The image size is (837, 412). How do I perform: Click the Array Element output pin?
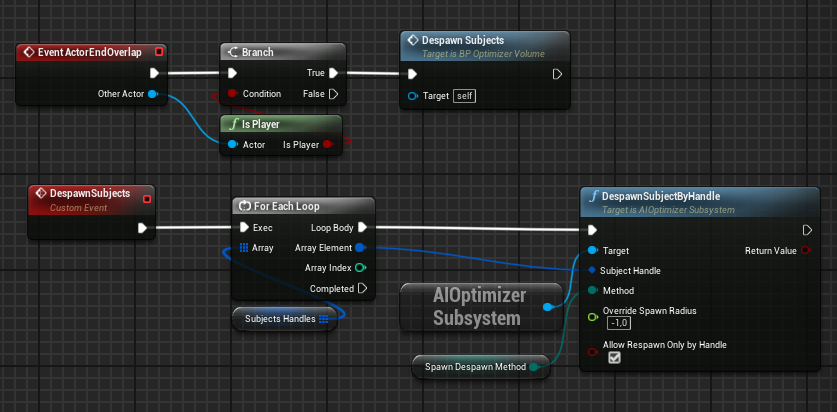click(x=360, y=247)
